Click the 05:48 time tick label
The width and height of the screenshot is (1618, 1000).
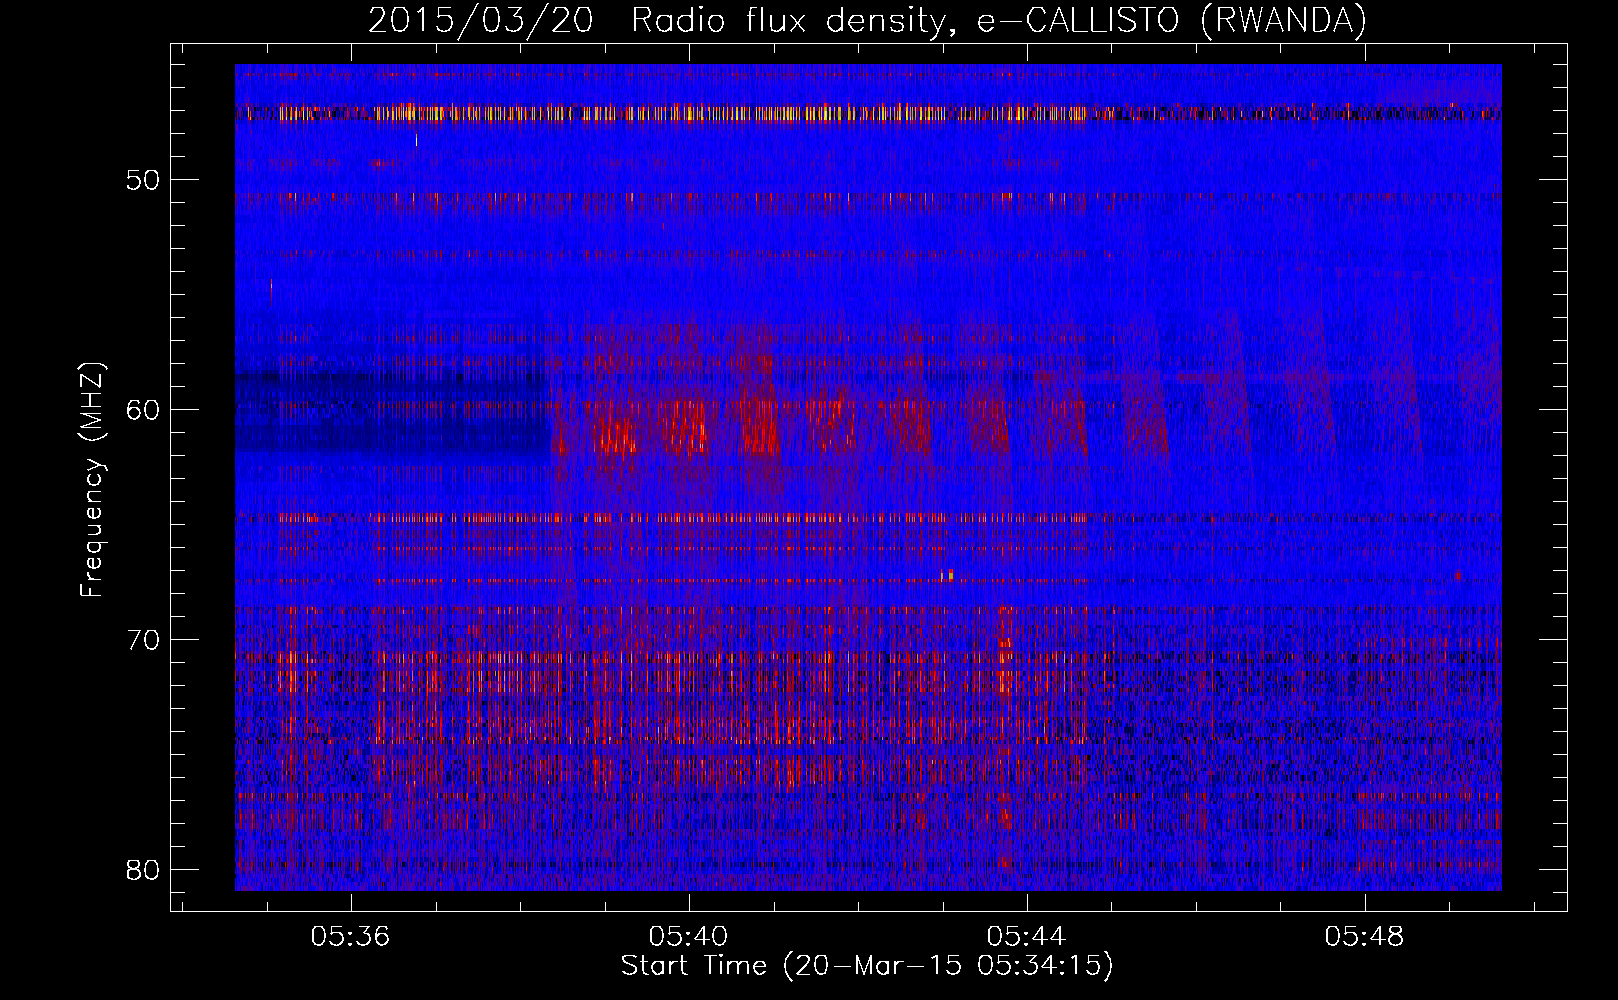tap(1365, 936)
